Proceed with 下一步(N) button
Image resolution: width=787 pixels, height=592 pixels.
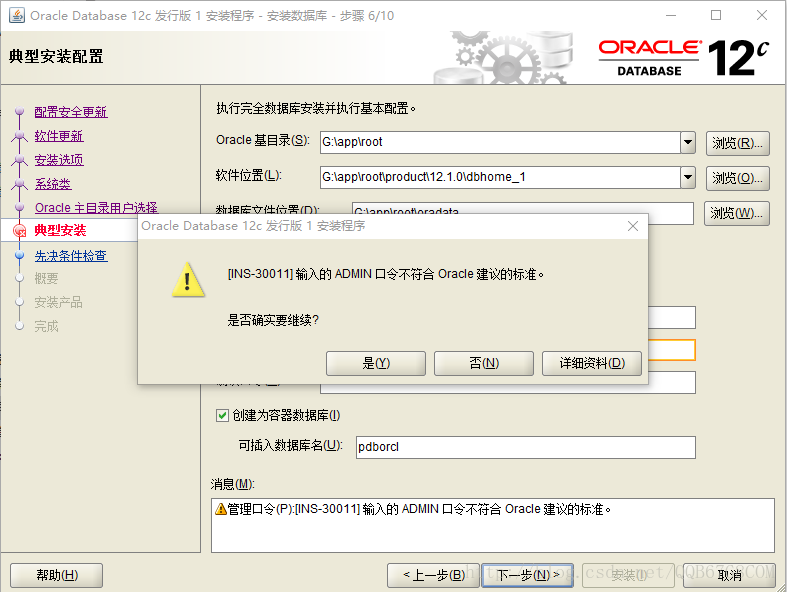click(528, 575)
